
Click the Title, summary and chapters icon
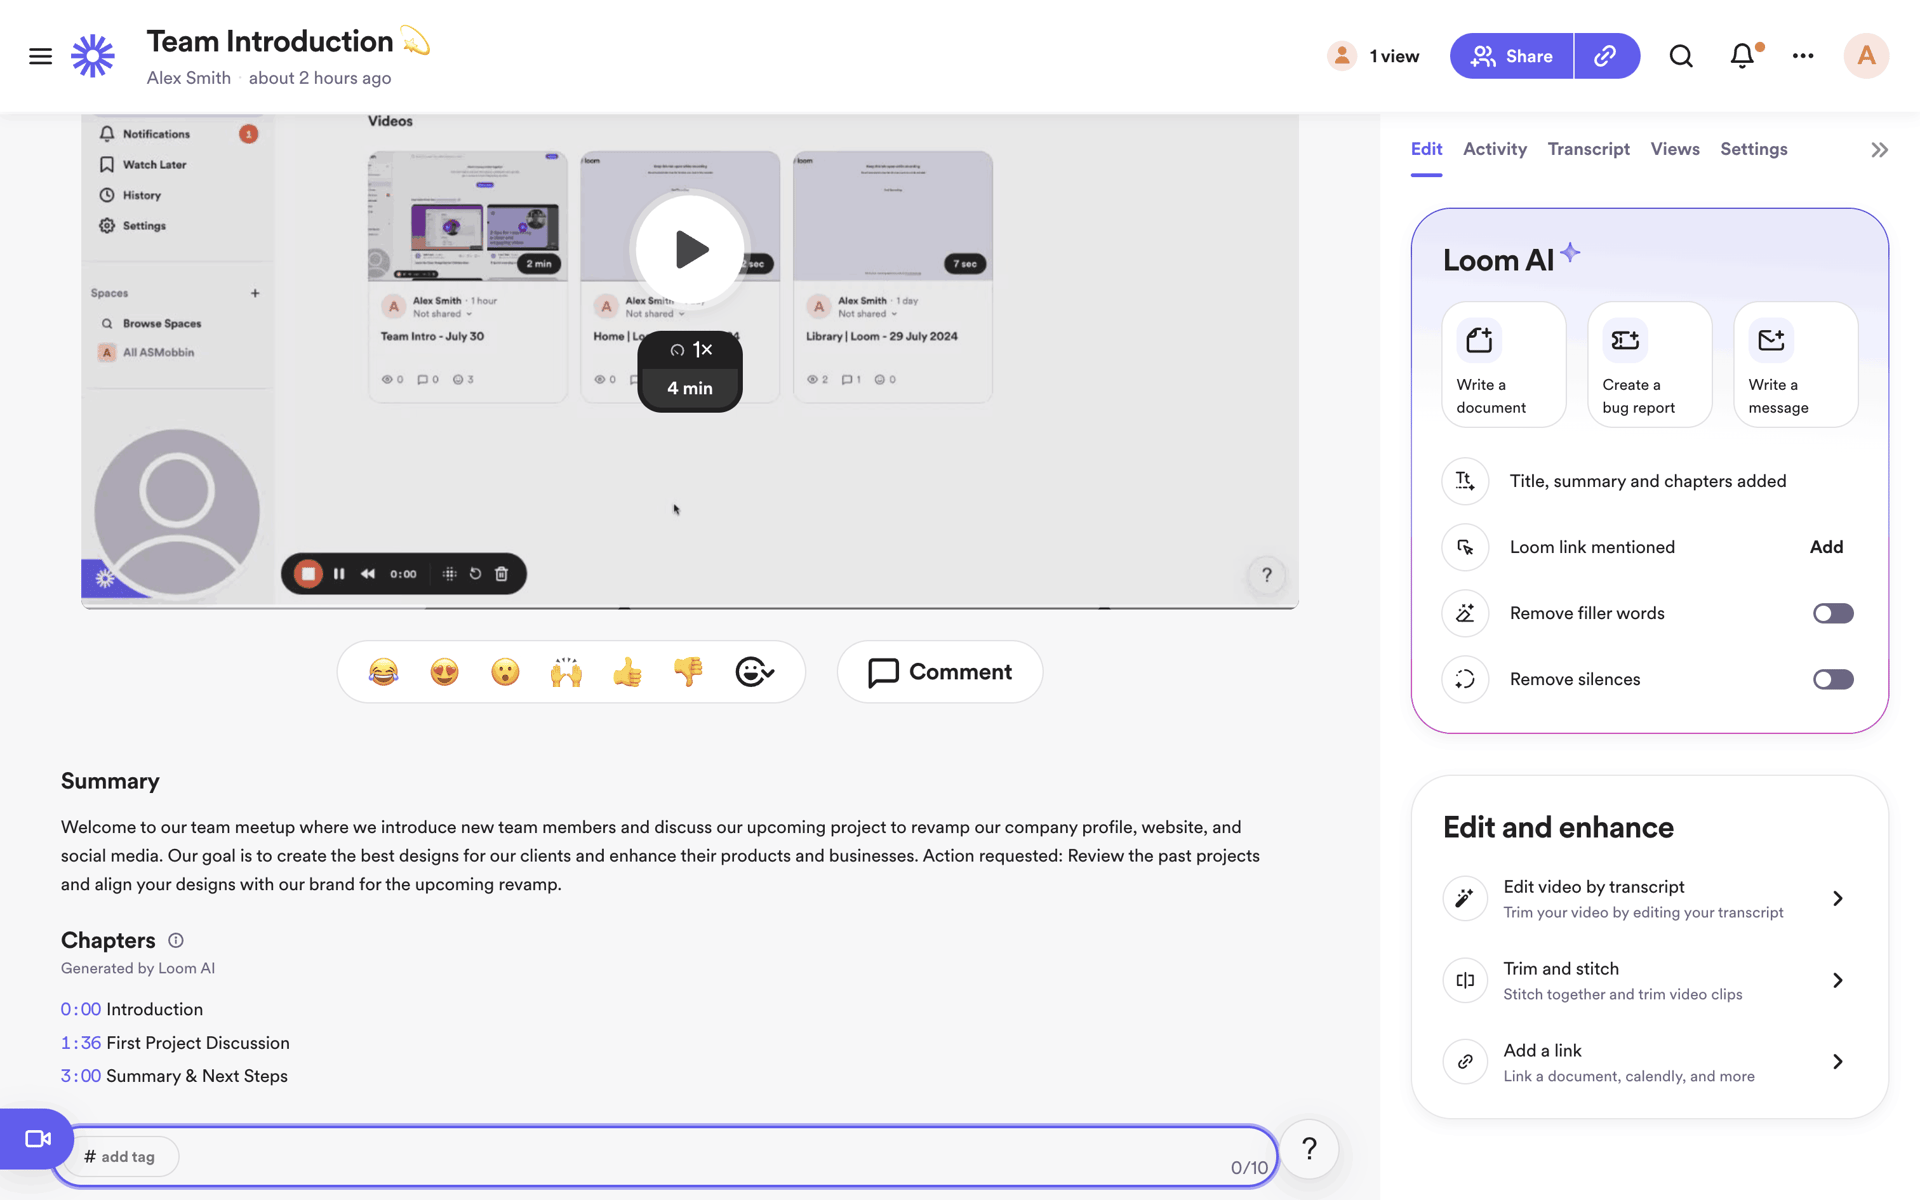(x=1465, y=481)
